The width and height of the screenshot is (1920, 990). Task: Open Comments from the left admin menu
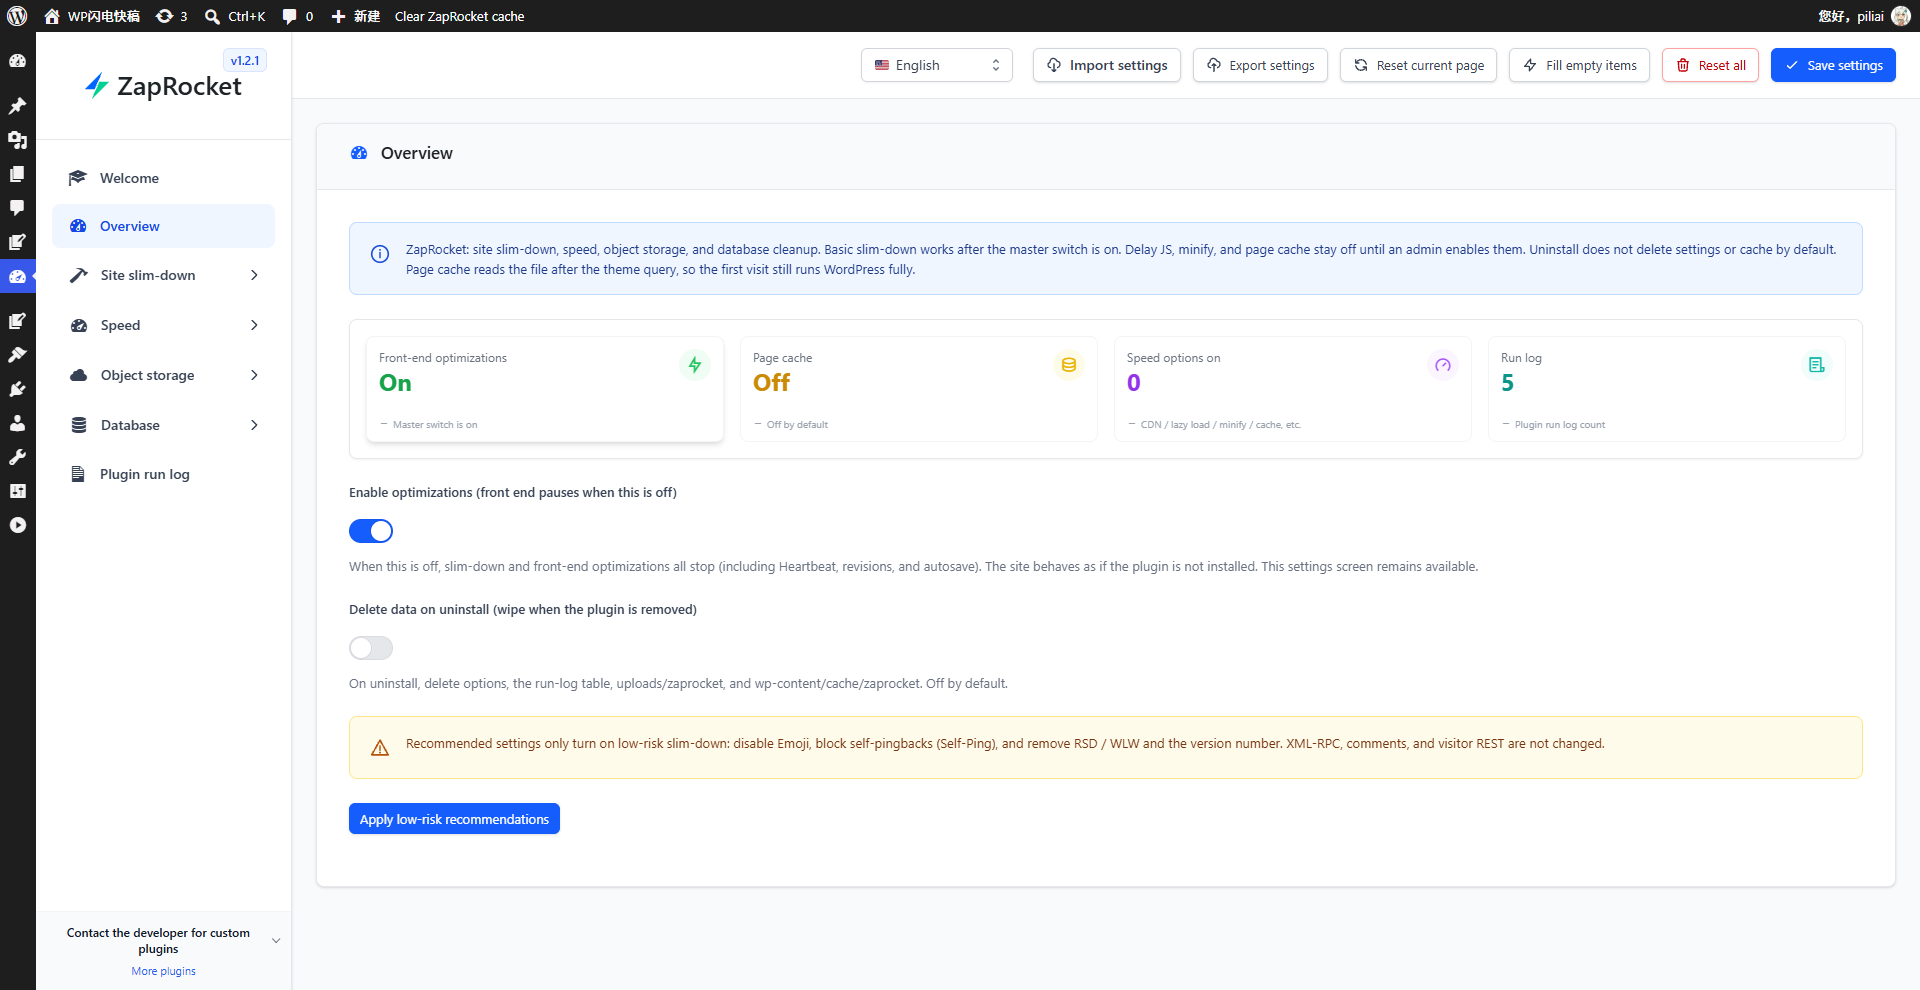pyautogui.click(x=17, y=208)
